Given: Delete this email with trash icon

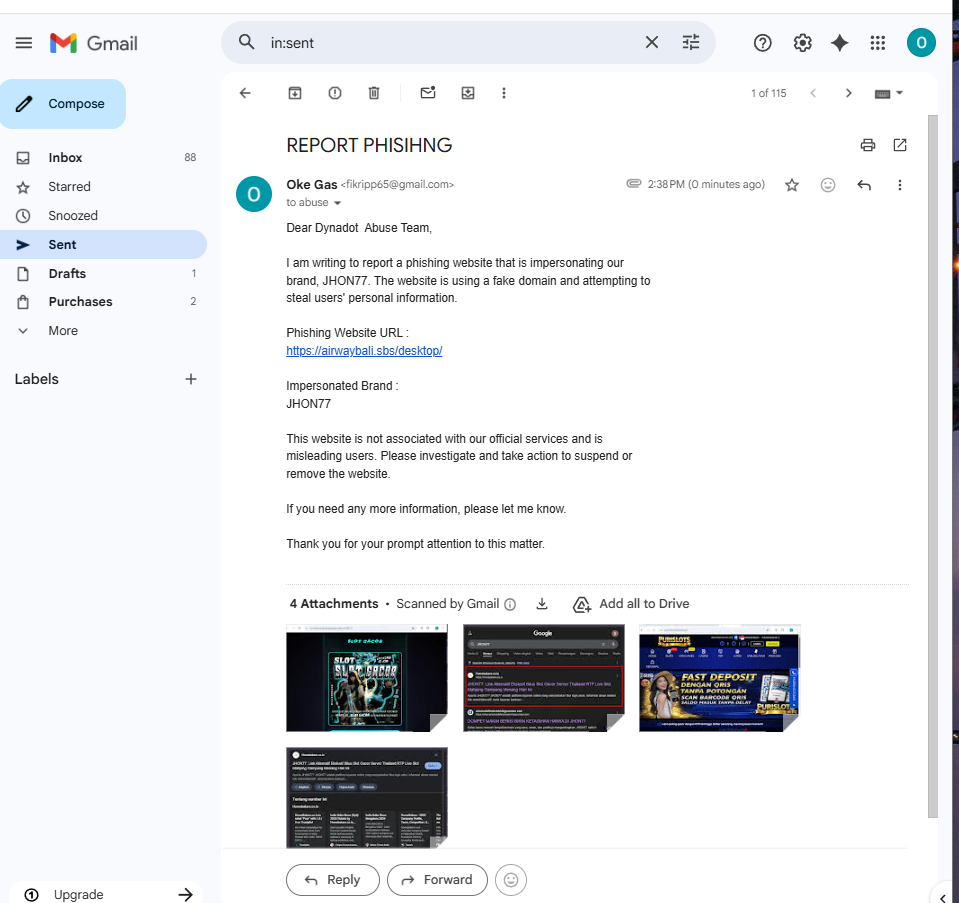Looking at the screenshot, I should (374, 93).
